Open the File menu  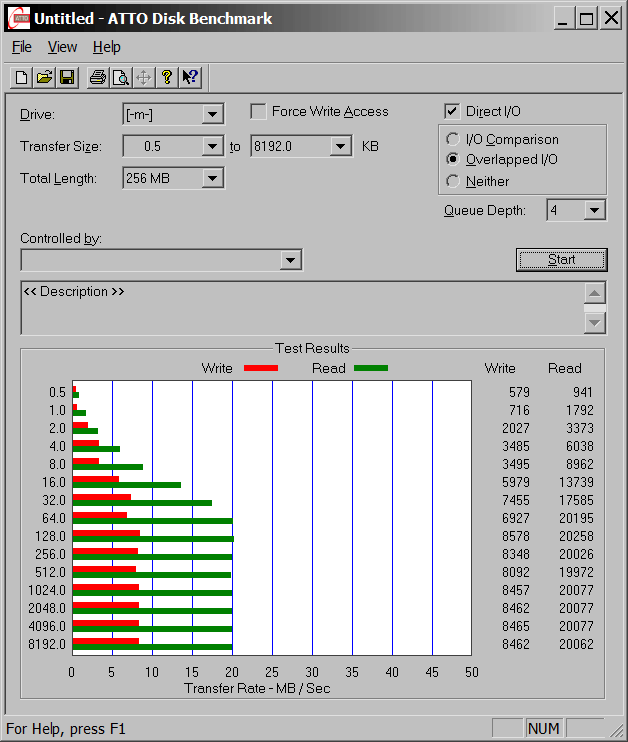22,47
